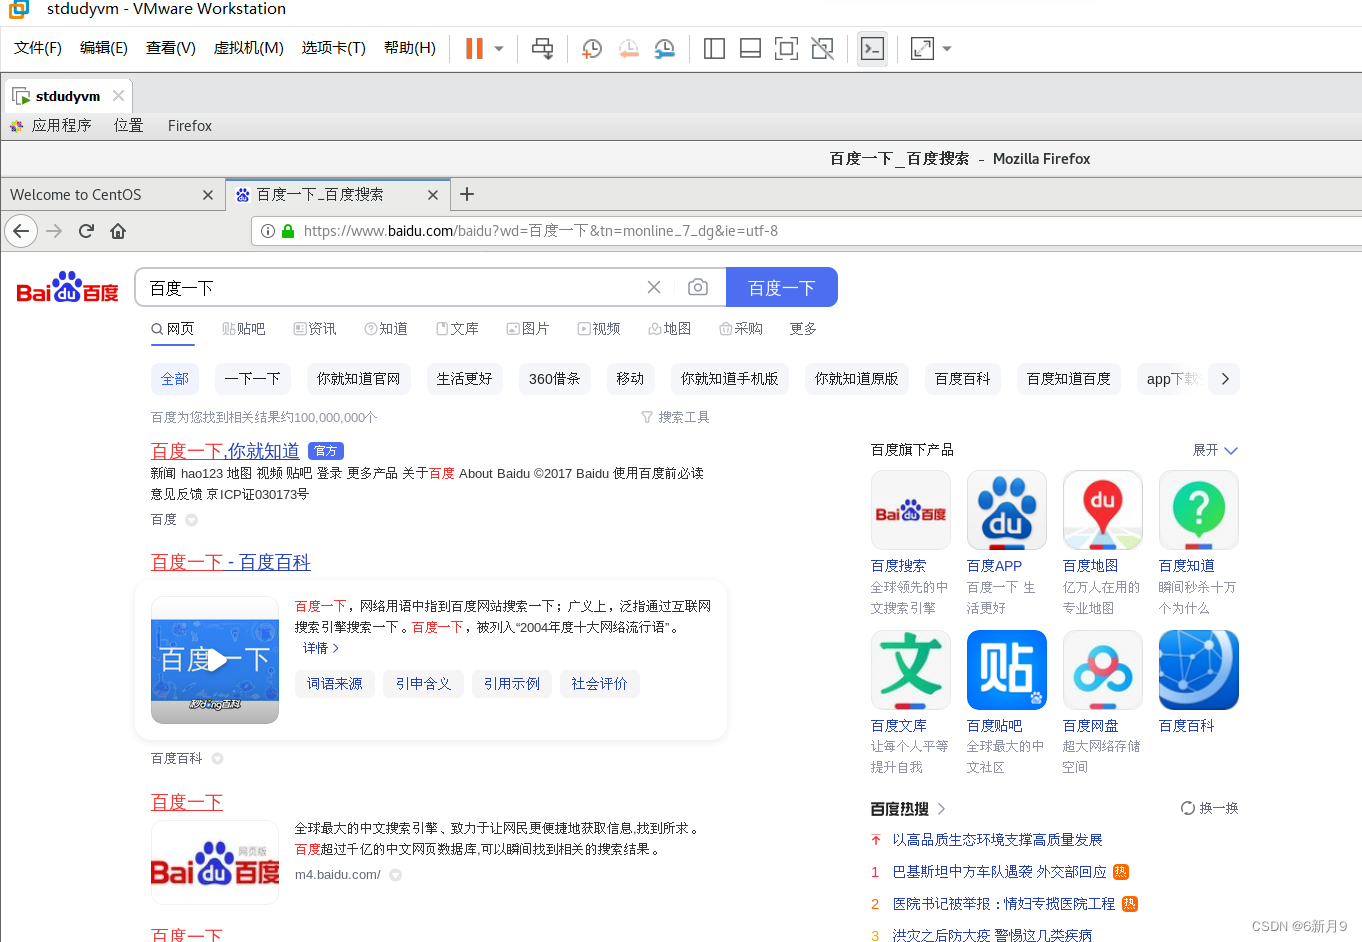The width and height of the screenshot is (1362, 942).
Task: Show more filter chips with right arrow
Action: click(x=1225, y=379)
